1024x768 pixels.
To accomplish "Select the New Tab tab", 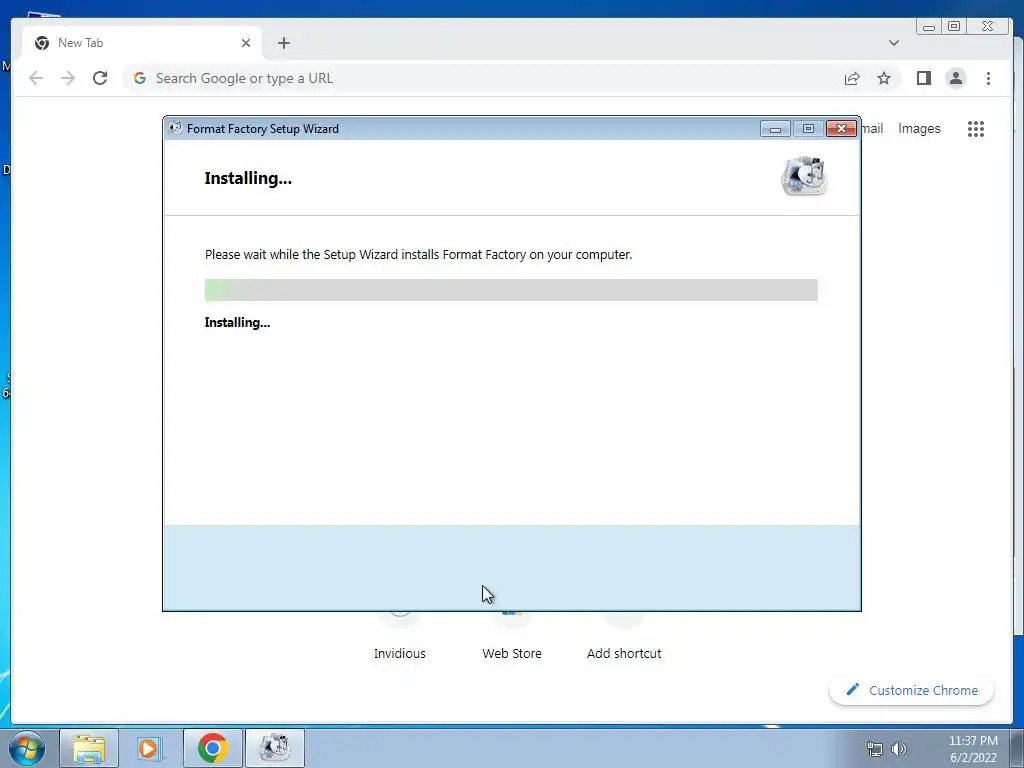I will 142,43.
